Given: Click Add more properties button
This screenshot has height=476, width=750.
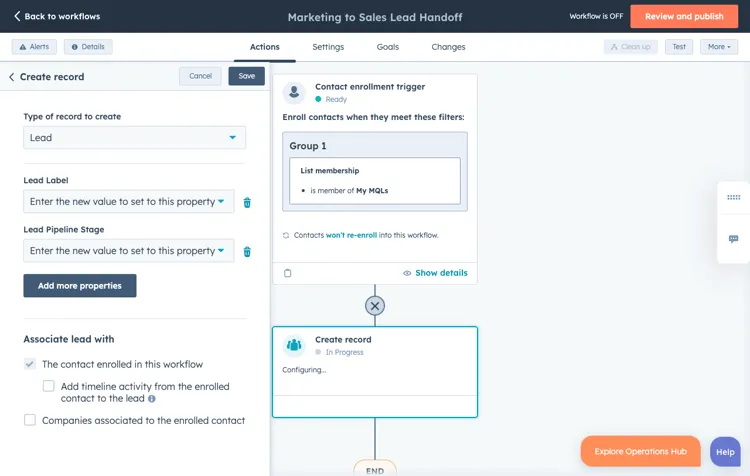Looking at the screenshot, I should [x=80, y=286].
